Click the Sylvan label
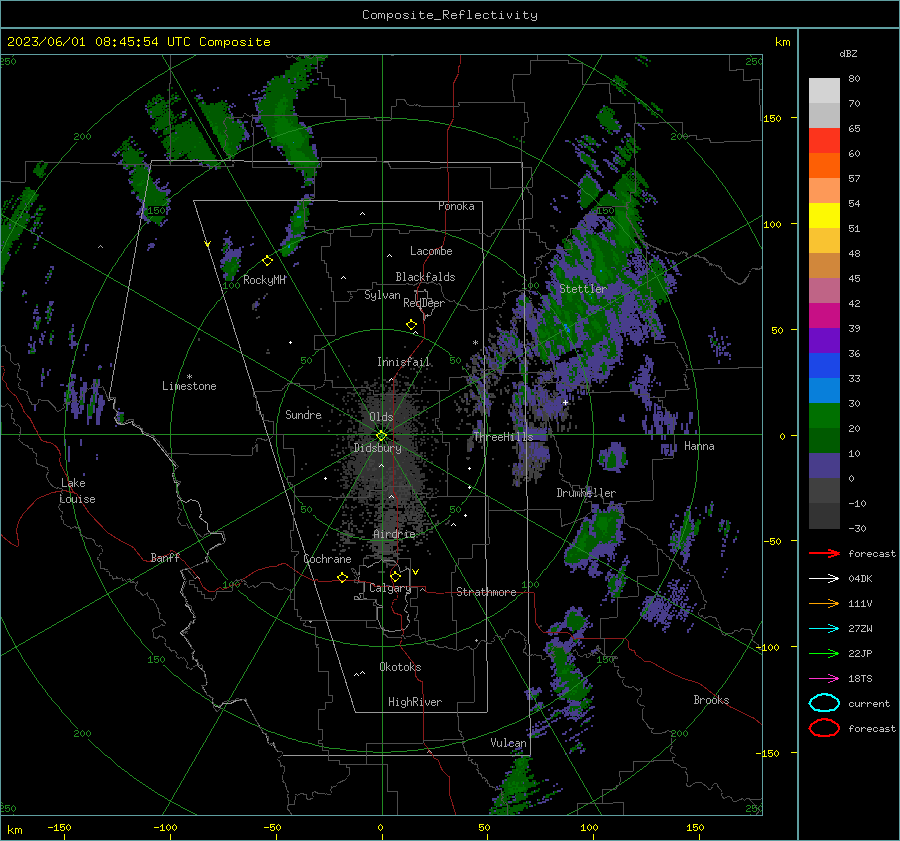900x841 pixels. [x=382, y=295]
